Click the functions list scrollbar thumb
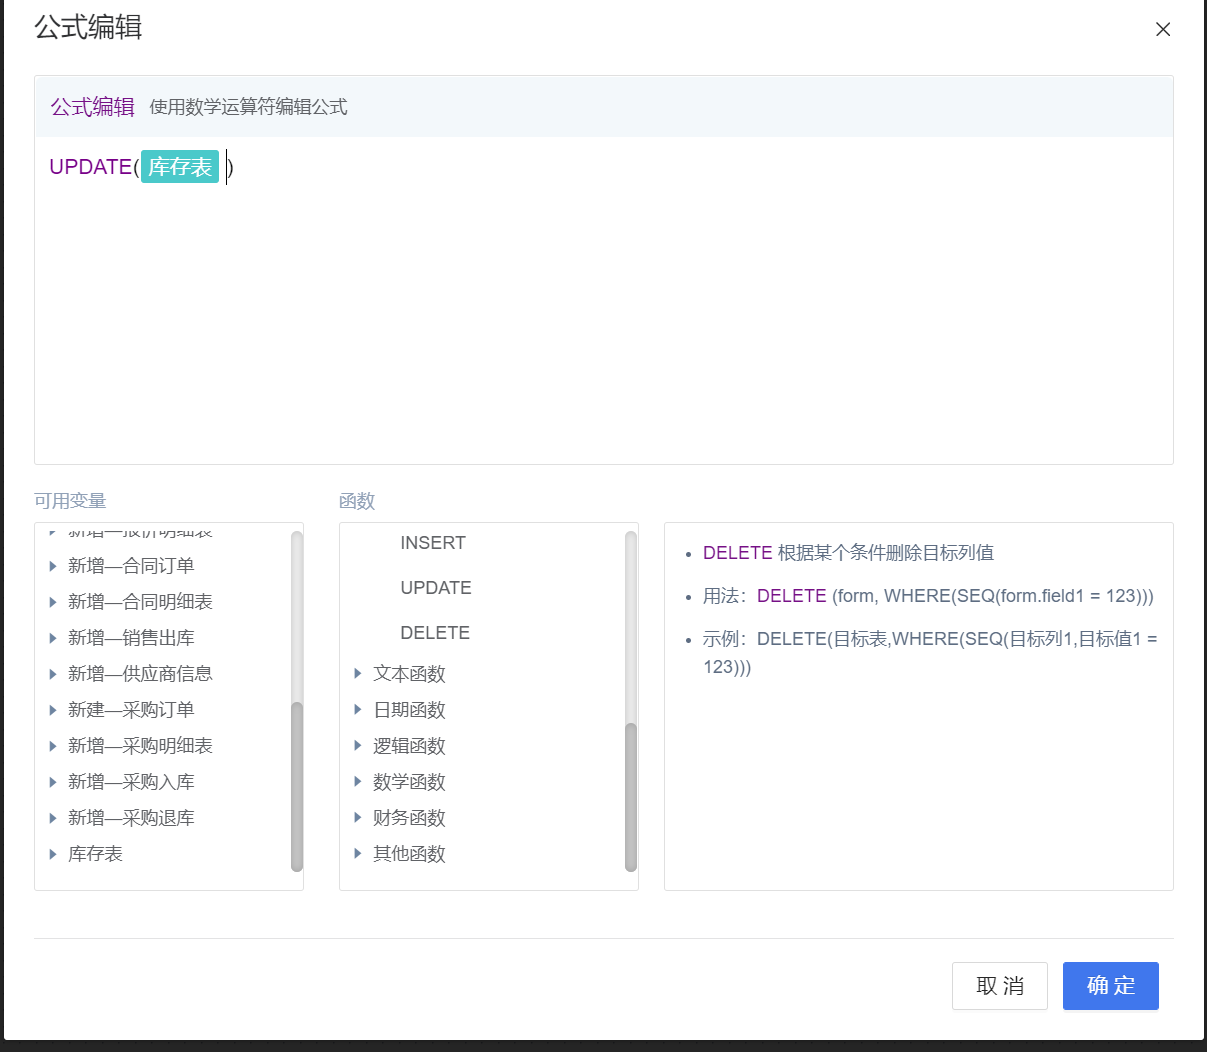This screenshot has height=1052, width=1207. click(631, 797)
